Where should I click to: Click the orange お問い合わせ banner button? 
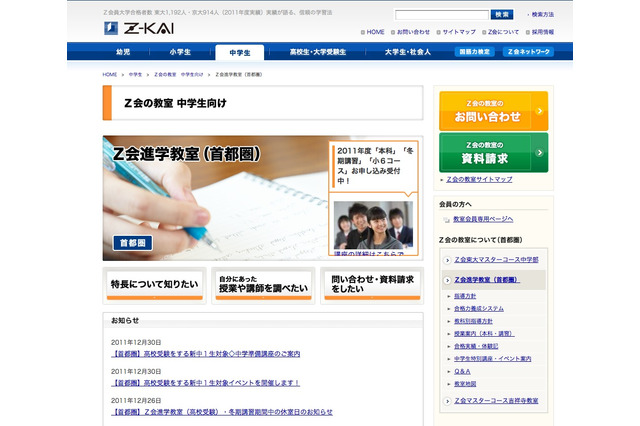point(493,111)
